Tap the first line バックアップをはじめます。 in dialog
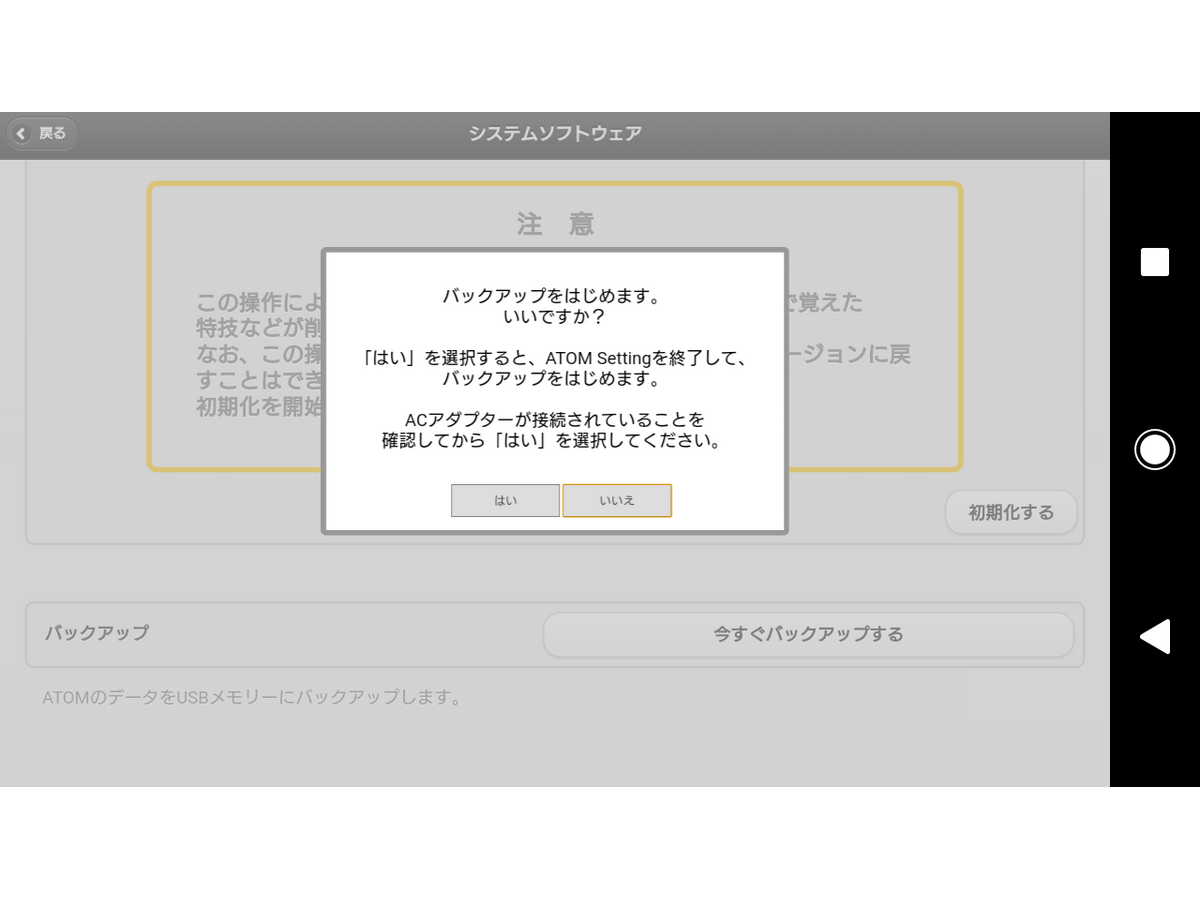This screenshot has height=900, width=1200. tap(555, 296)
